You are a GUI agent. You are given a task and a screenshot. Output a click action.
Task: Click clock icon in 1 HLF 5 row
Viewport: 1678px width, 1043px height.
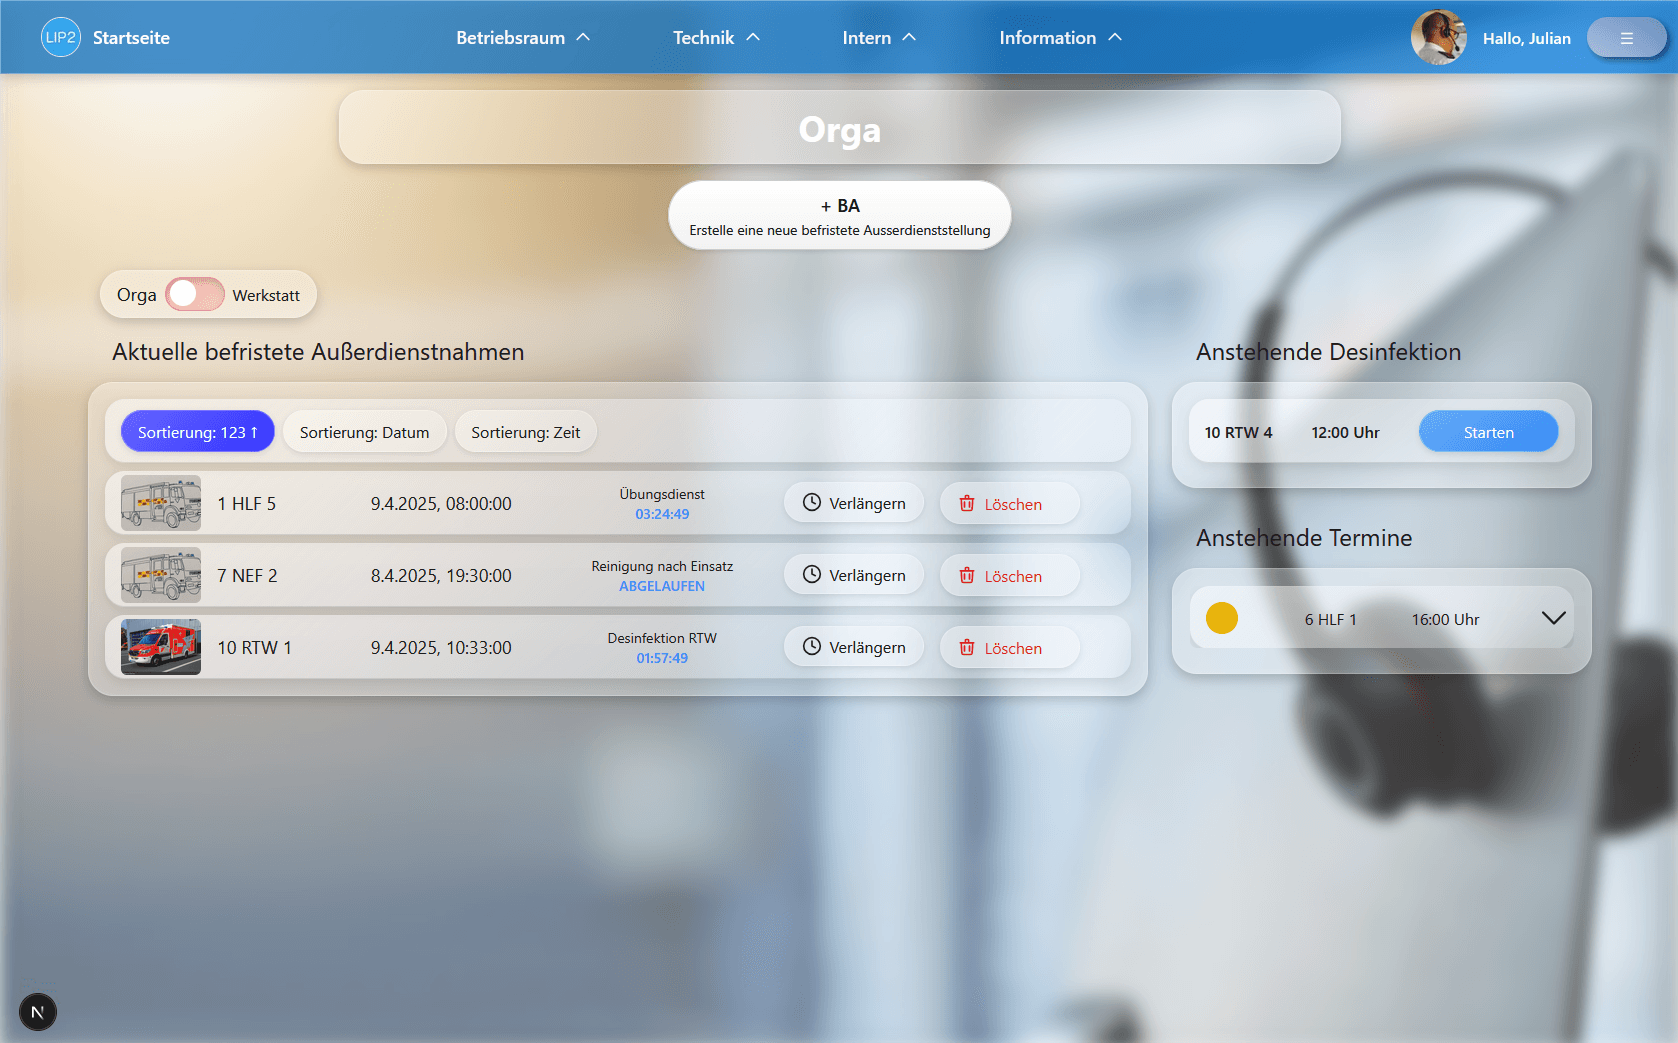click(812, 503)
